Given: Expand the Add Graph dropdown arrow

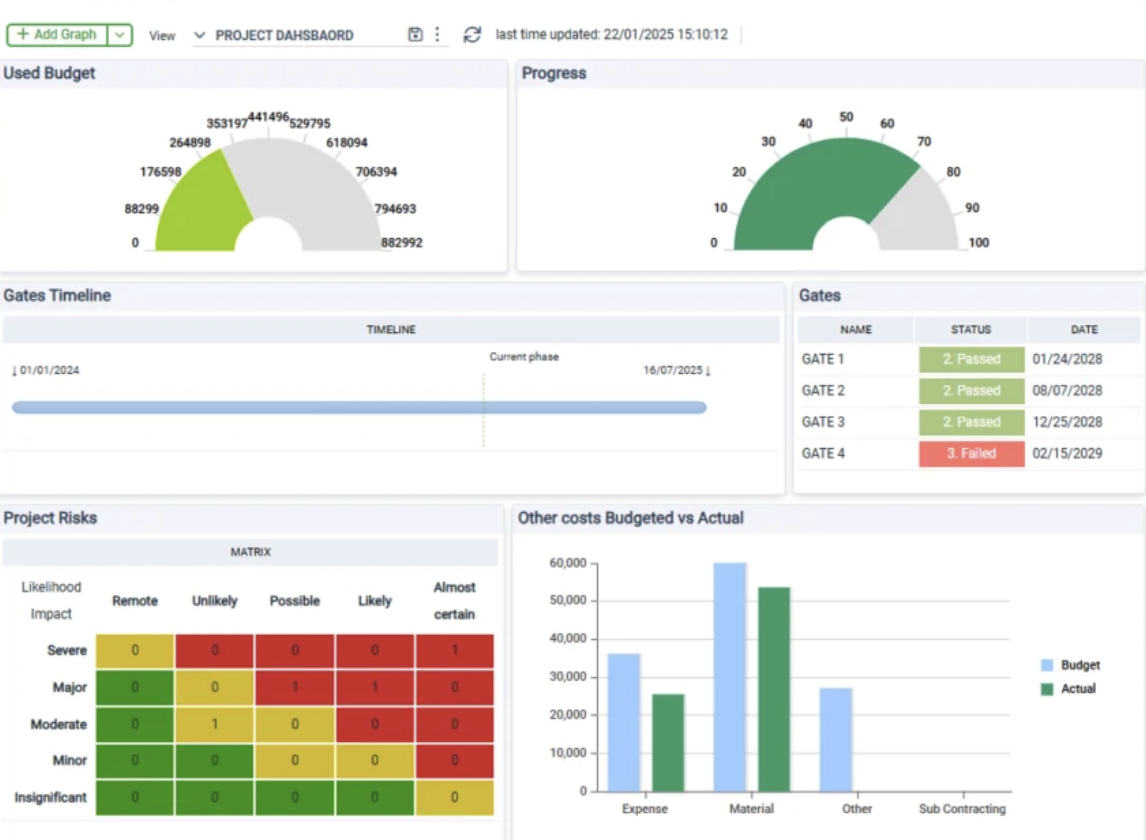Looking at the screenshot, I should click(120, 35).
